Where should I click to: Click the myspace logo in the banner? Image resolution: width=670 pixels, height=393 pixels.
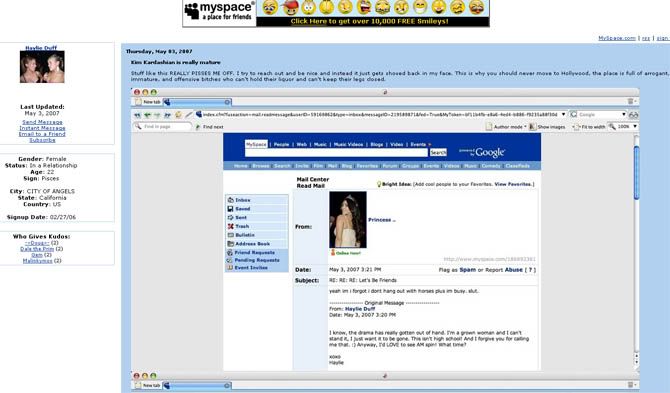(x=219, y=13)
